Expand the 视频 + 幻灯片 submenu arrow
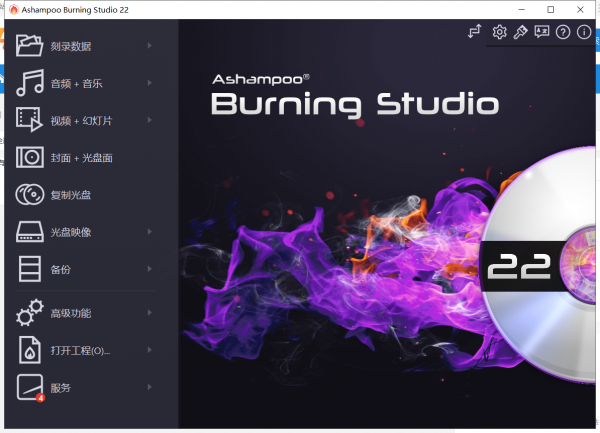The height and width of the screenshot is (433, 600). tap(150, 120)
